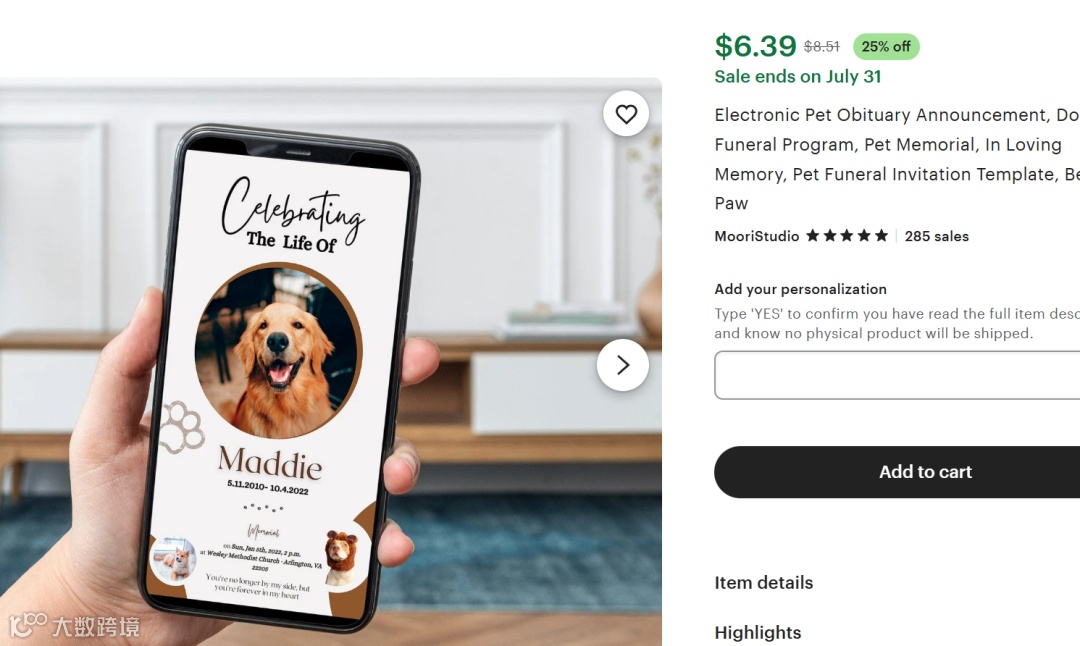Click the five-star rating icons
This screenshot has width=1080, height=646.
[x=847, y=236]
